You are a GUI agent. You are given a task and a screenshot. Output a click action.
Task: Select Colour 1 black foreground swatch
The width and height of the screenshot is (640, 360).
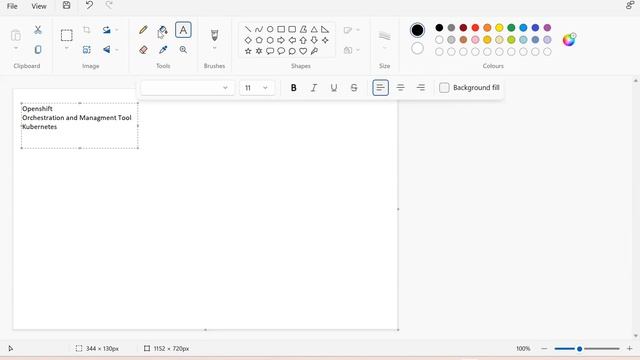[x=417, y=30]
